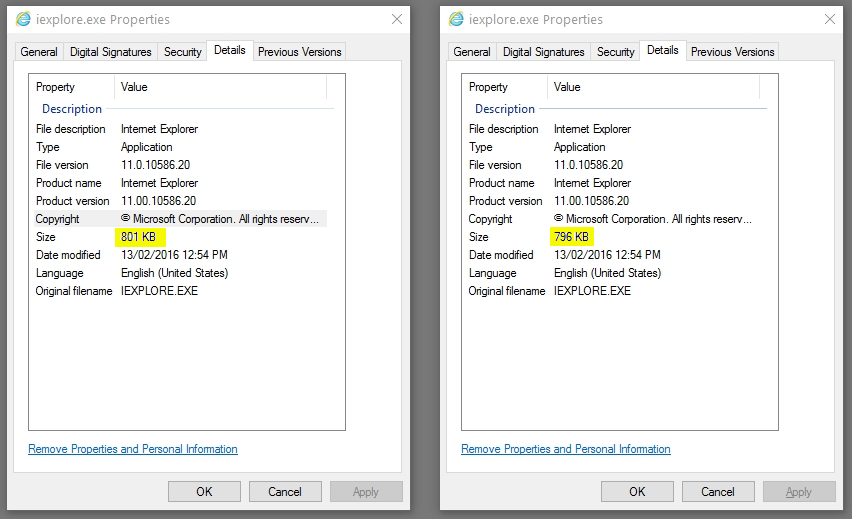This screenshot has height=519, width=852.
Task: Select Date modified value in right window
Action: coord(607,255)
